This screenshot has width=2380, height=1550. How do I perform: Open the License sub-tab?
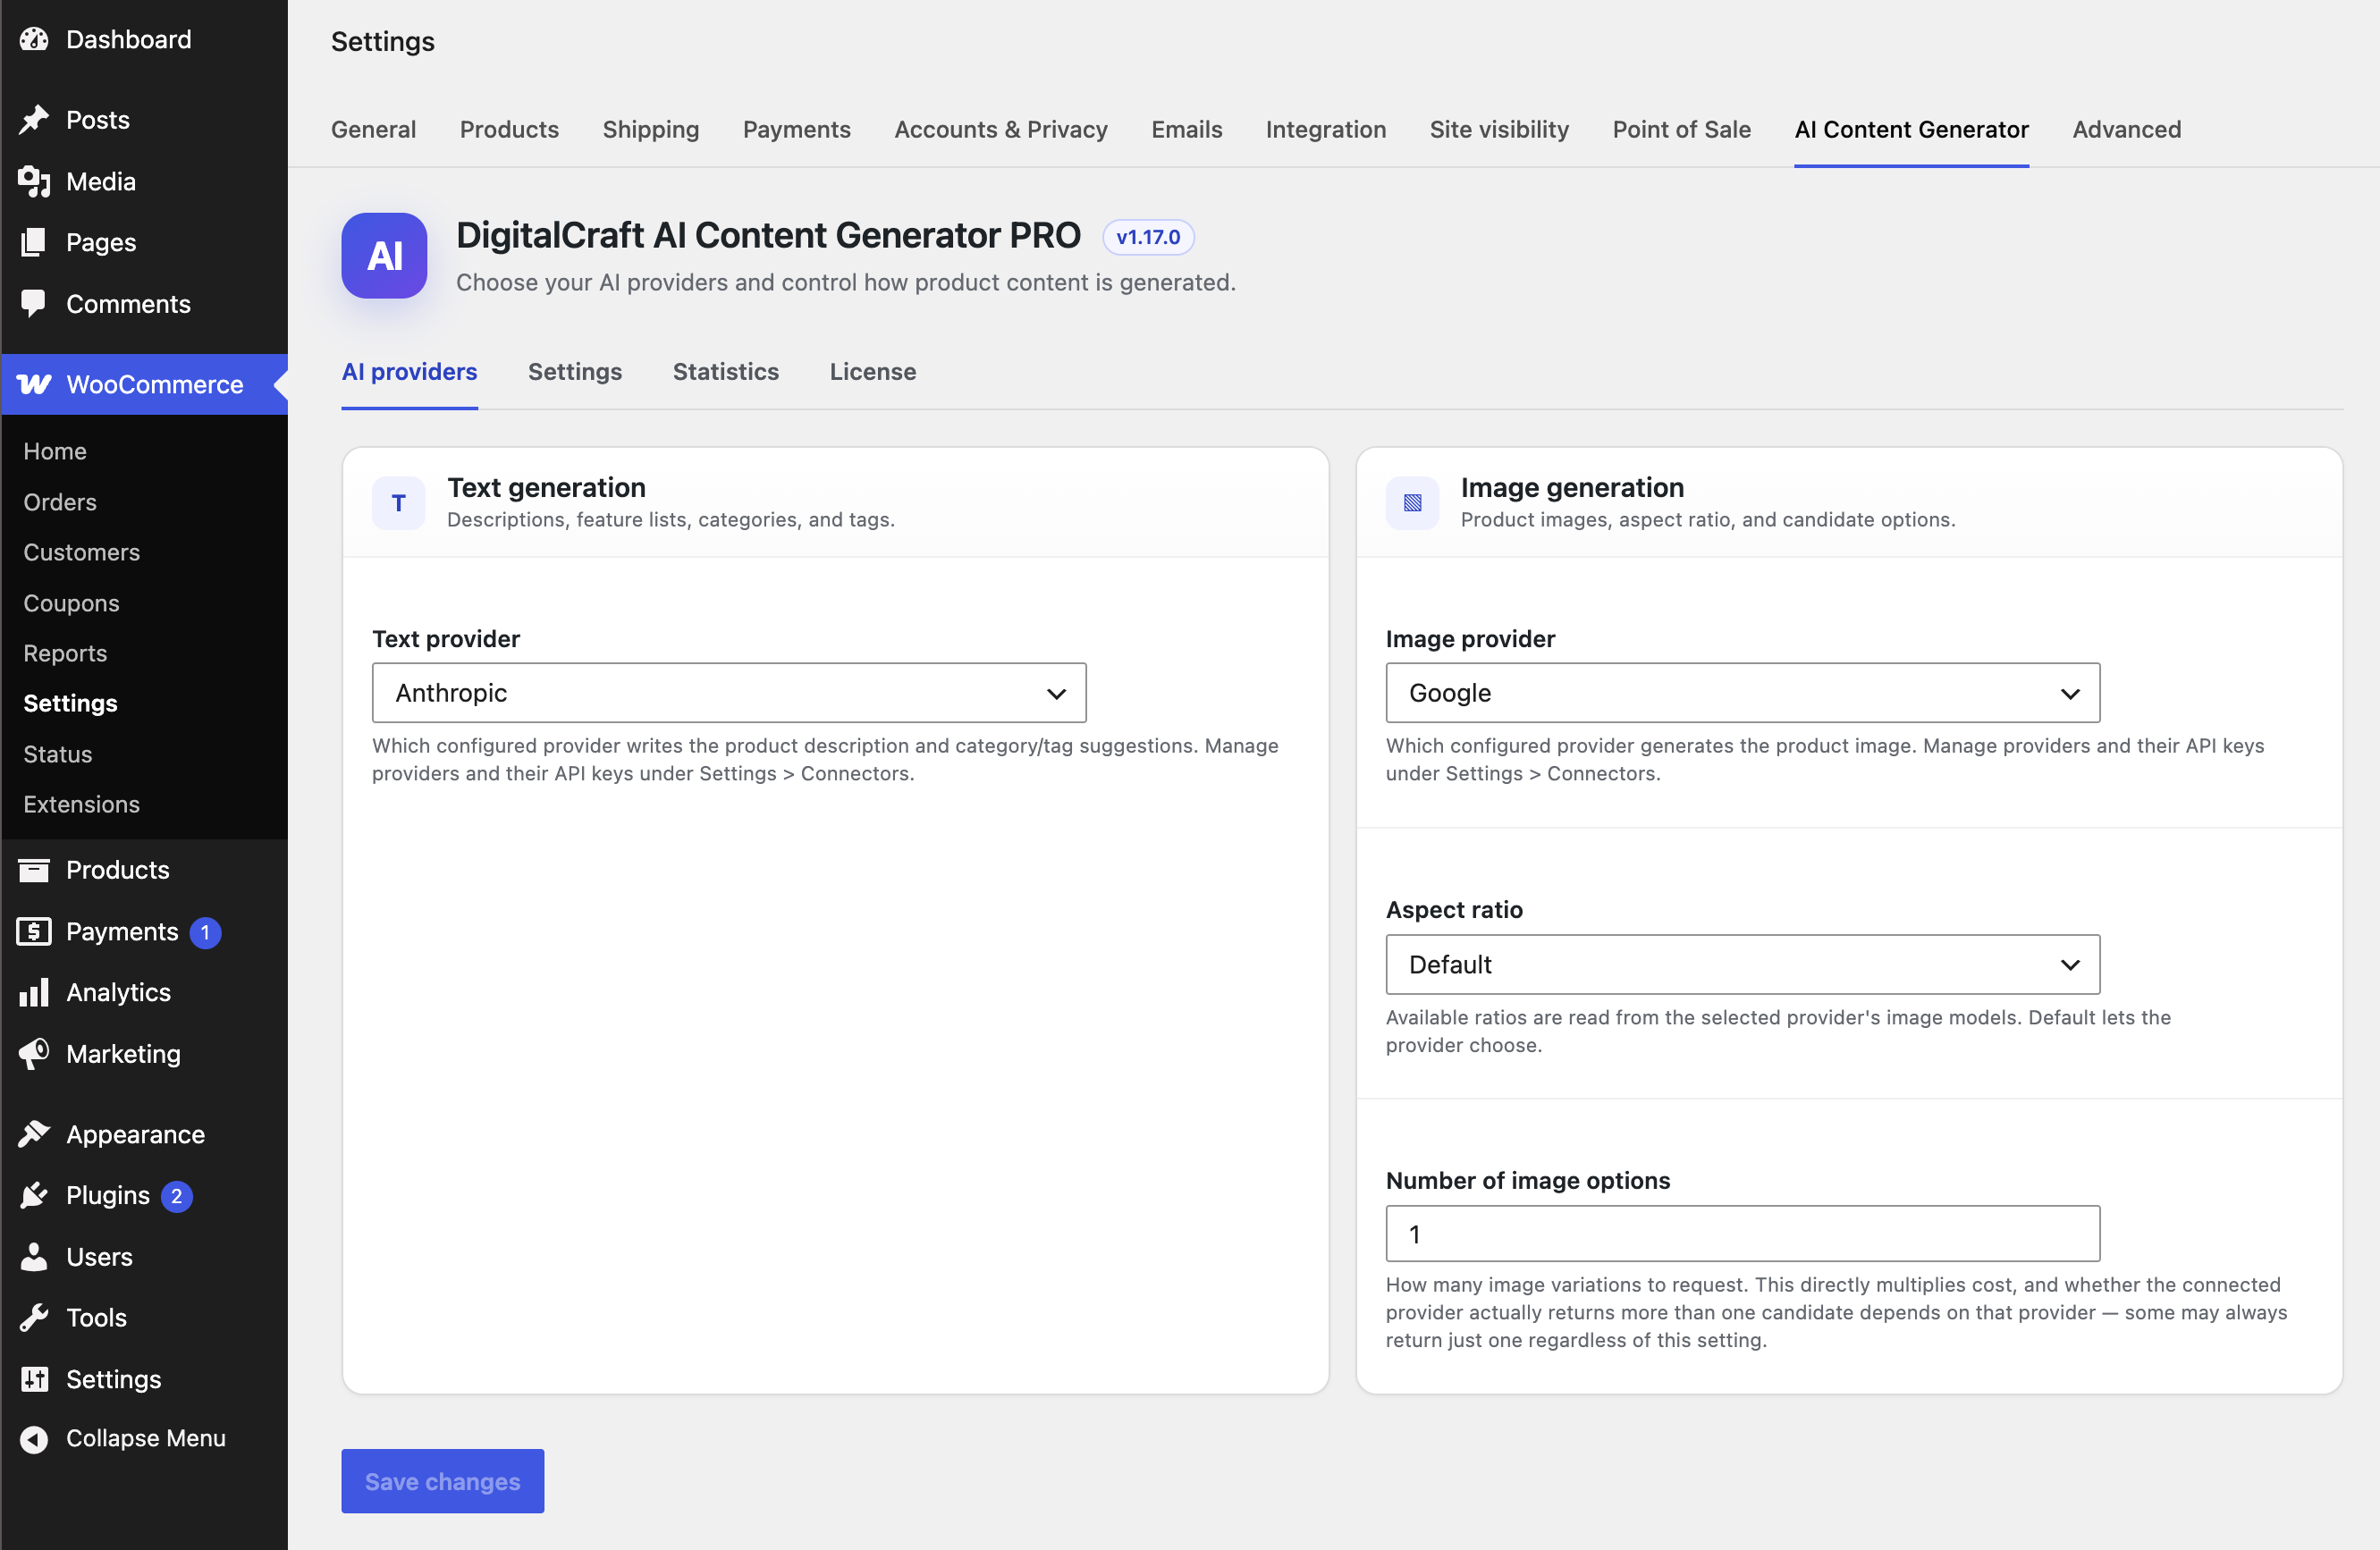click(873, 372)
